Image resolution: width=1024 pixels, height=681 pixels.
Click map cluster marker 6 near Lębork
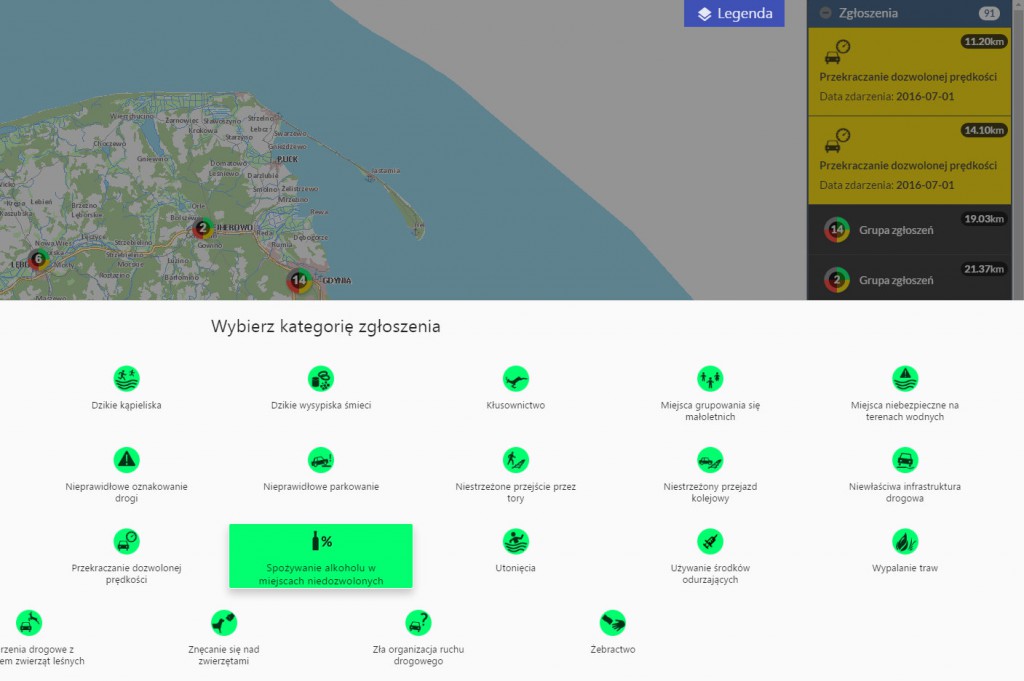pyautogui.click(x=38, y=260)
